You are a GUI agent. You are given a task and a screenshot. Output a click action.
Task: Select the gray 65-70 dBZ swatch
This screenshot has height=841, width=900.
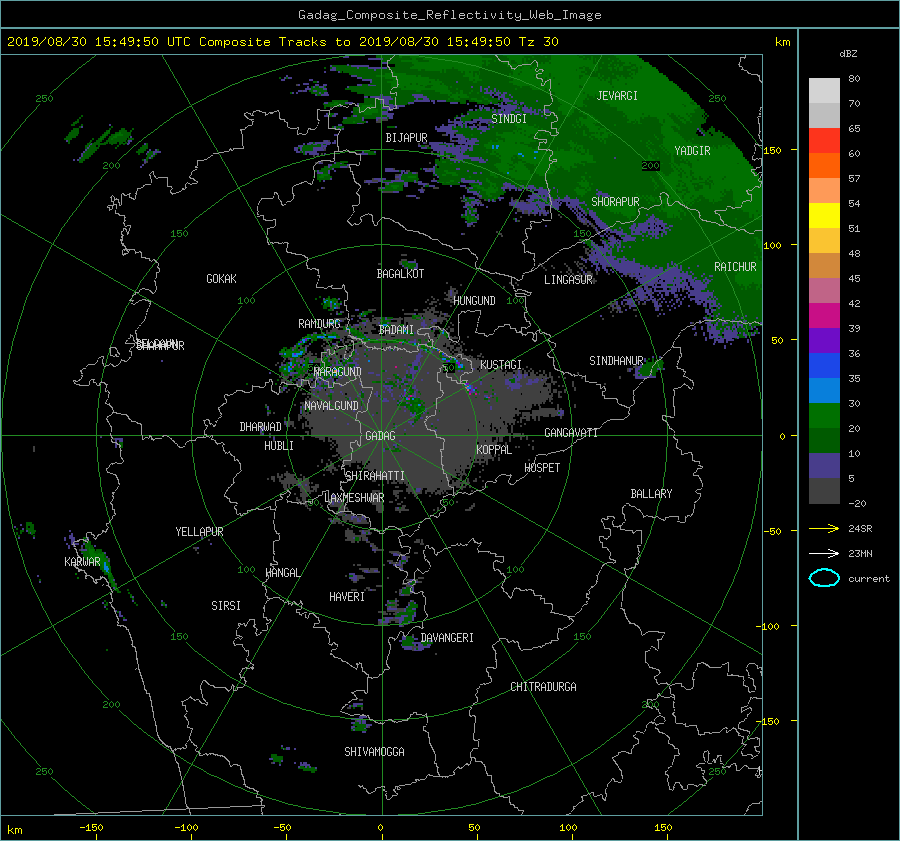(824, 115)
